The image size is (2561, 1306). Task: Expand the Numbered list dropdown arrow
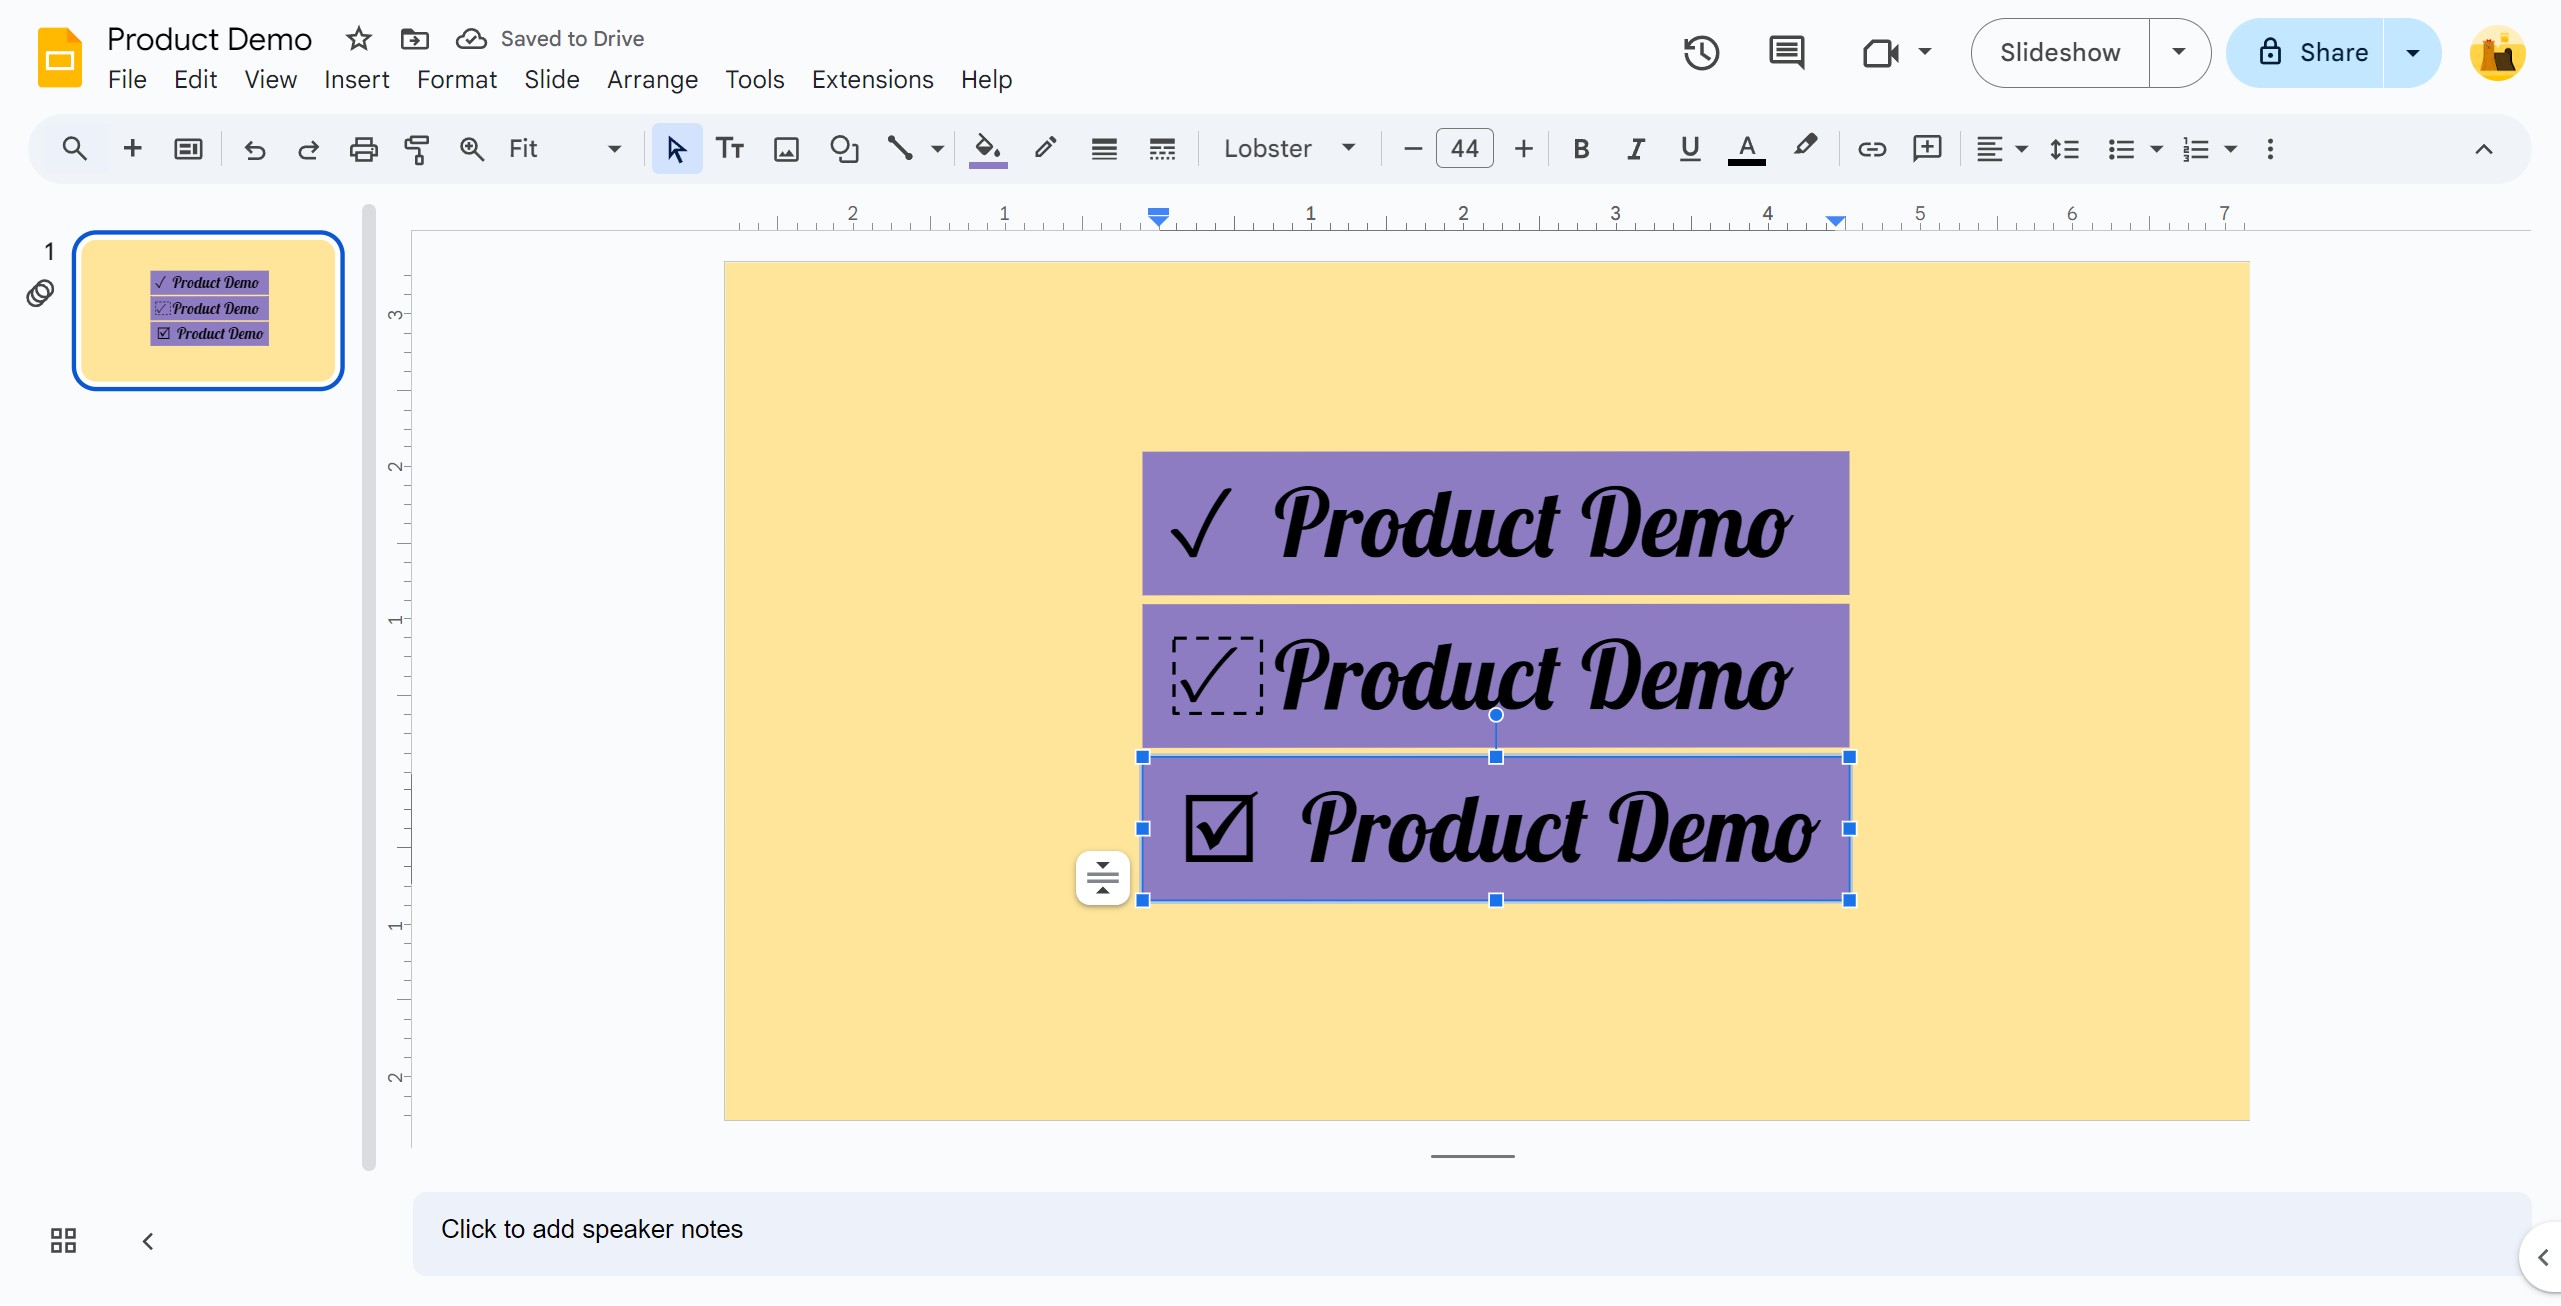coord(2231,149)
